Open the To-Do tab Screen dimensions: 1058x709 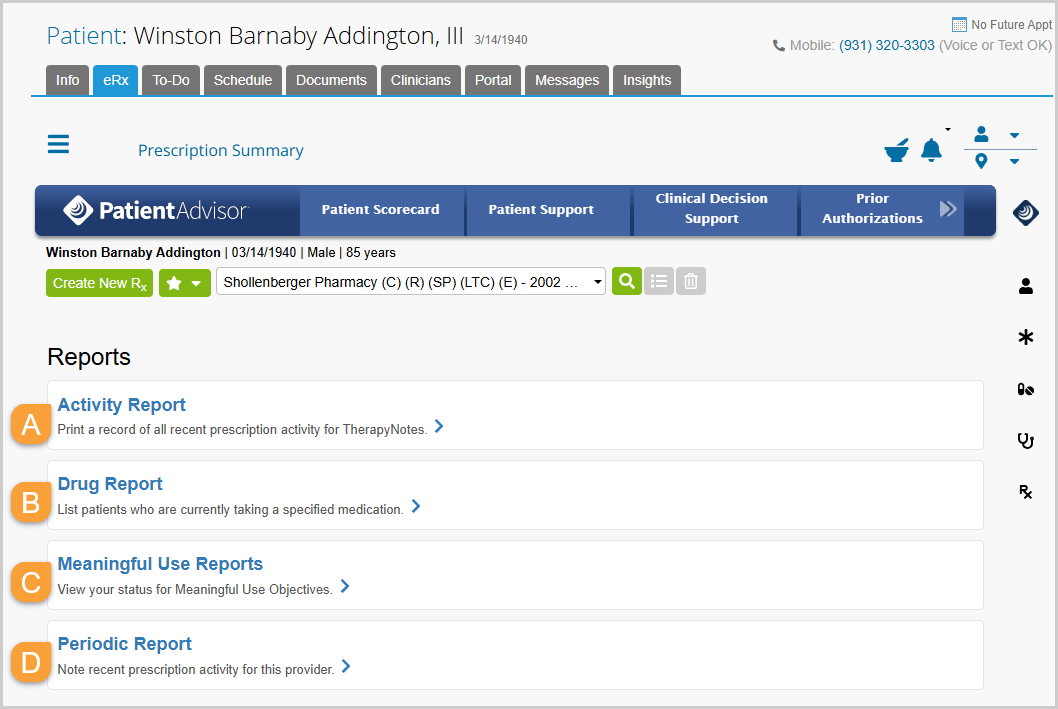pos(171,80)
